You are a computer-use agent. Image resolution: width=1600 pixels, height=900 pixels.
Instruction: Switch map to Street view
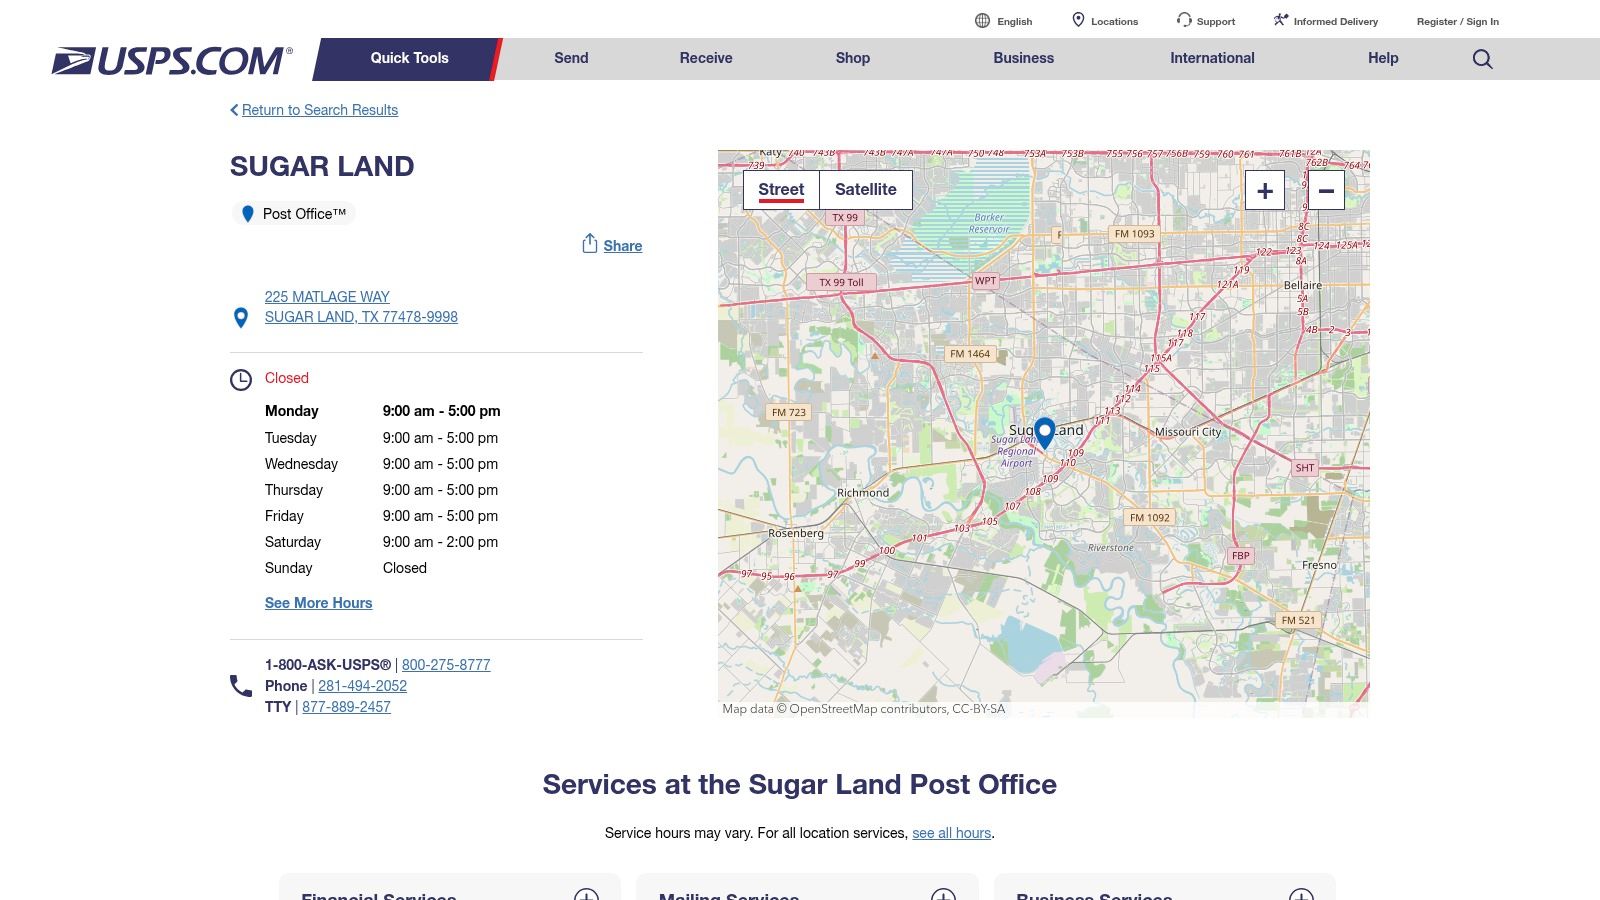pos(781,190)
